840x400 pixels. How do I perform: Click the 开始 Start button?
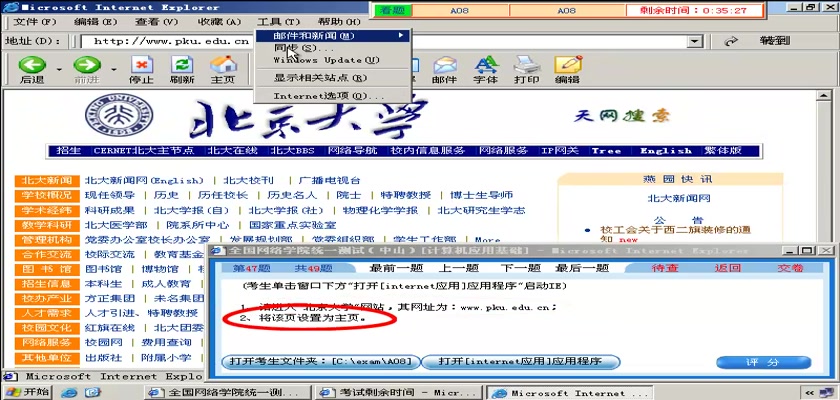coord(26,392)
